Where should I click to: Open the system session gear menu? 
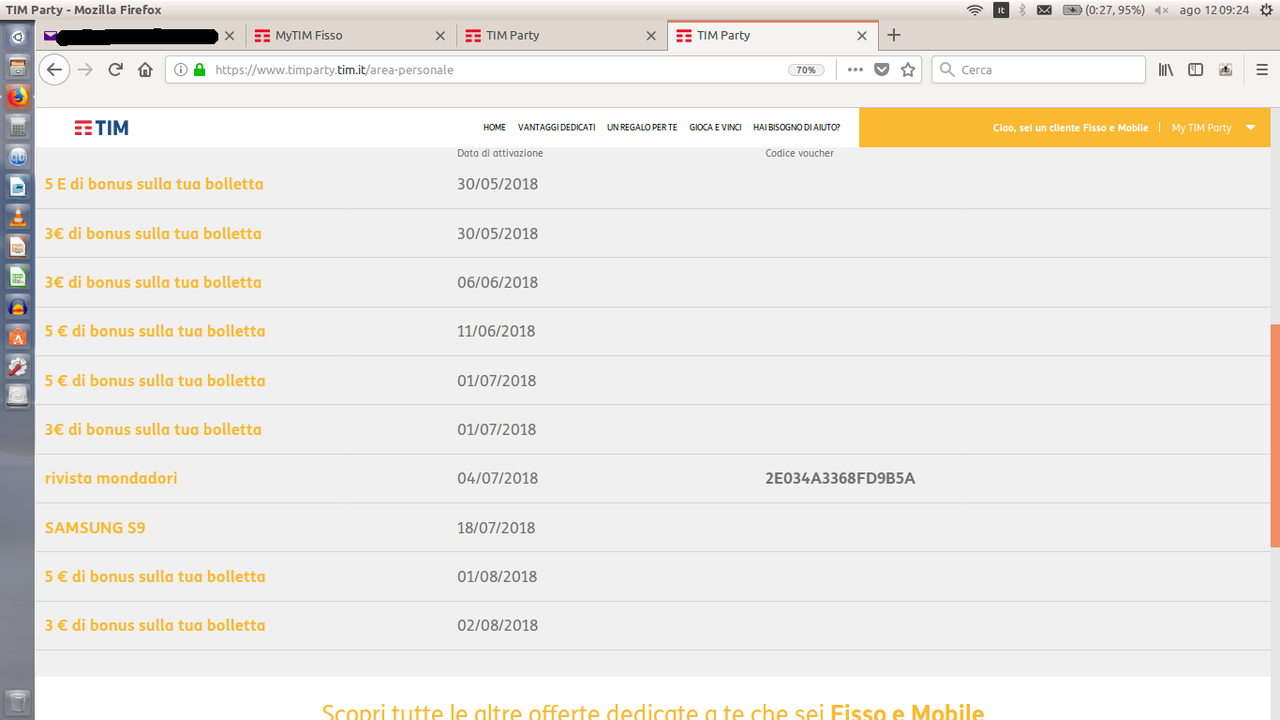tap(1265, 10)
